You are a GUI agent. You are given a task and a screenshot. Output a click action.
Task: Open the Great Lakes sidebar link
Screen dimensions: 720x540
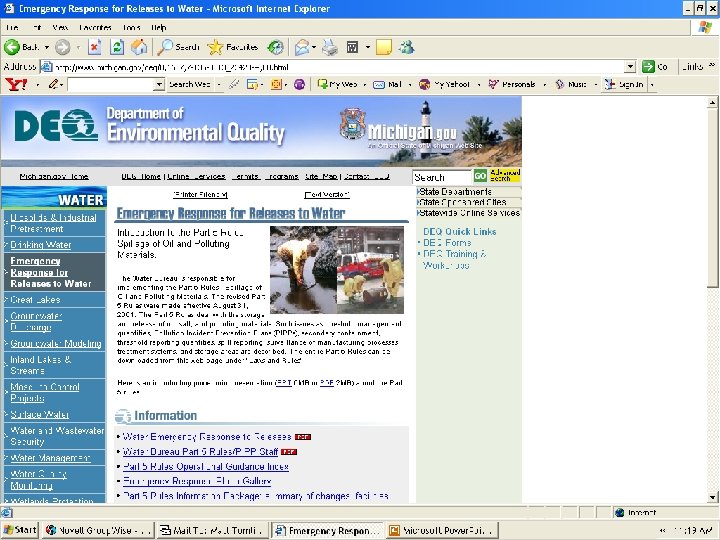pyautogui.click(x=35, y=299)
